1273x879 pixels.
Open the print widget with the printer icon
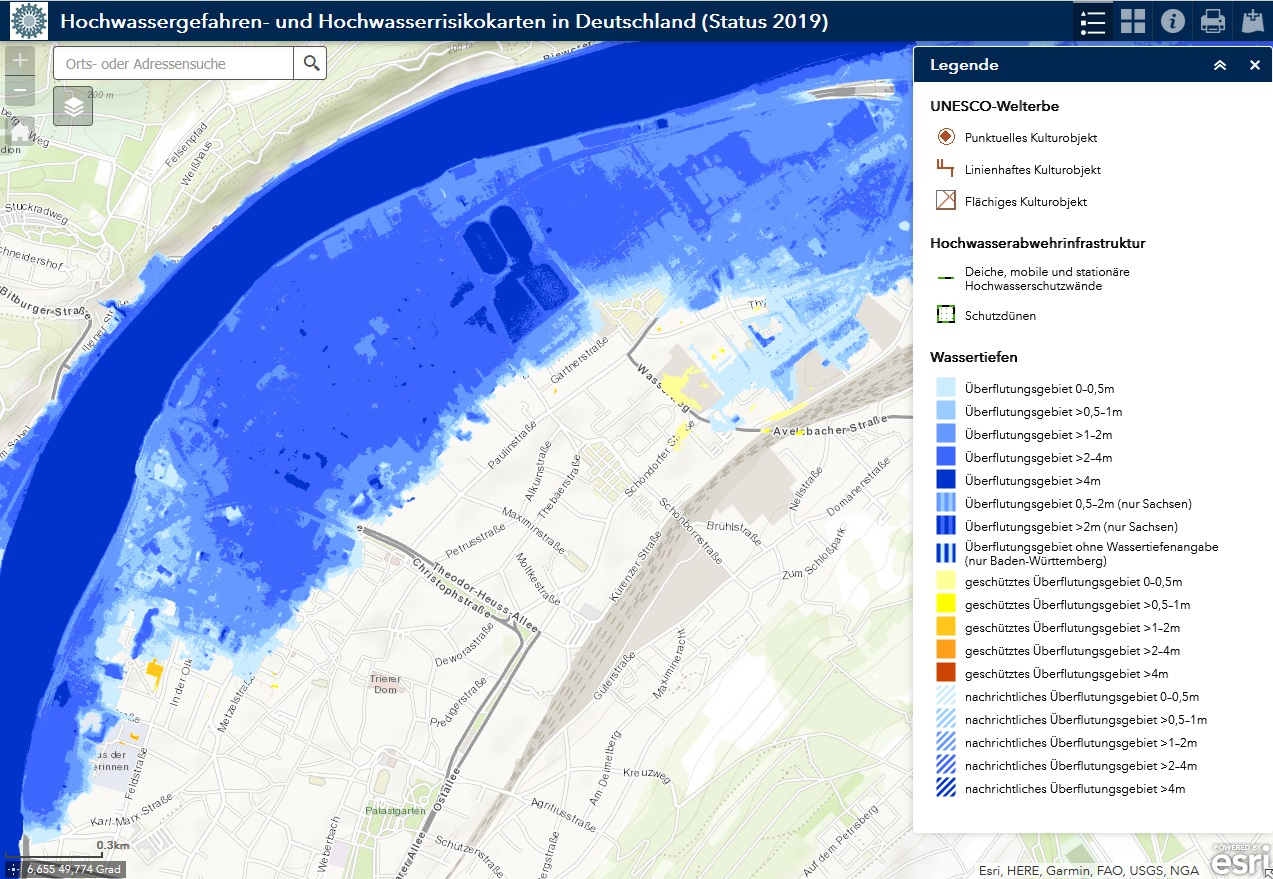click(x=1213, y=21)
